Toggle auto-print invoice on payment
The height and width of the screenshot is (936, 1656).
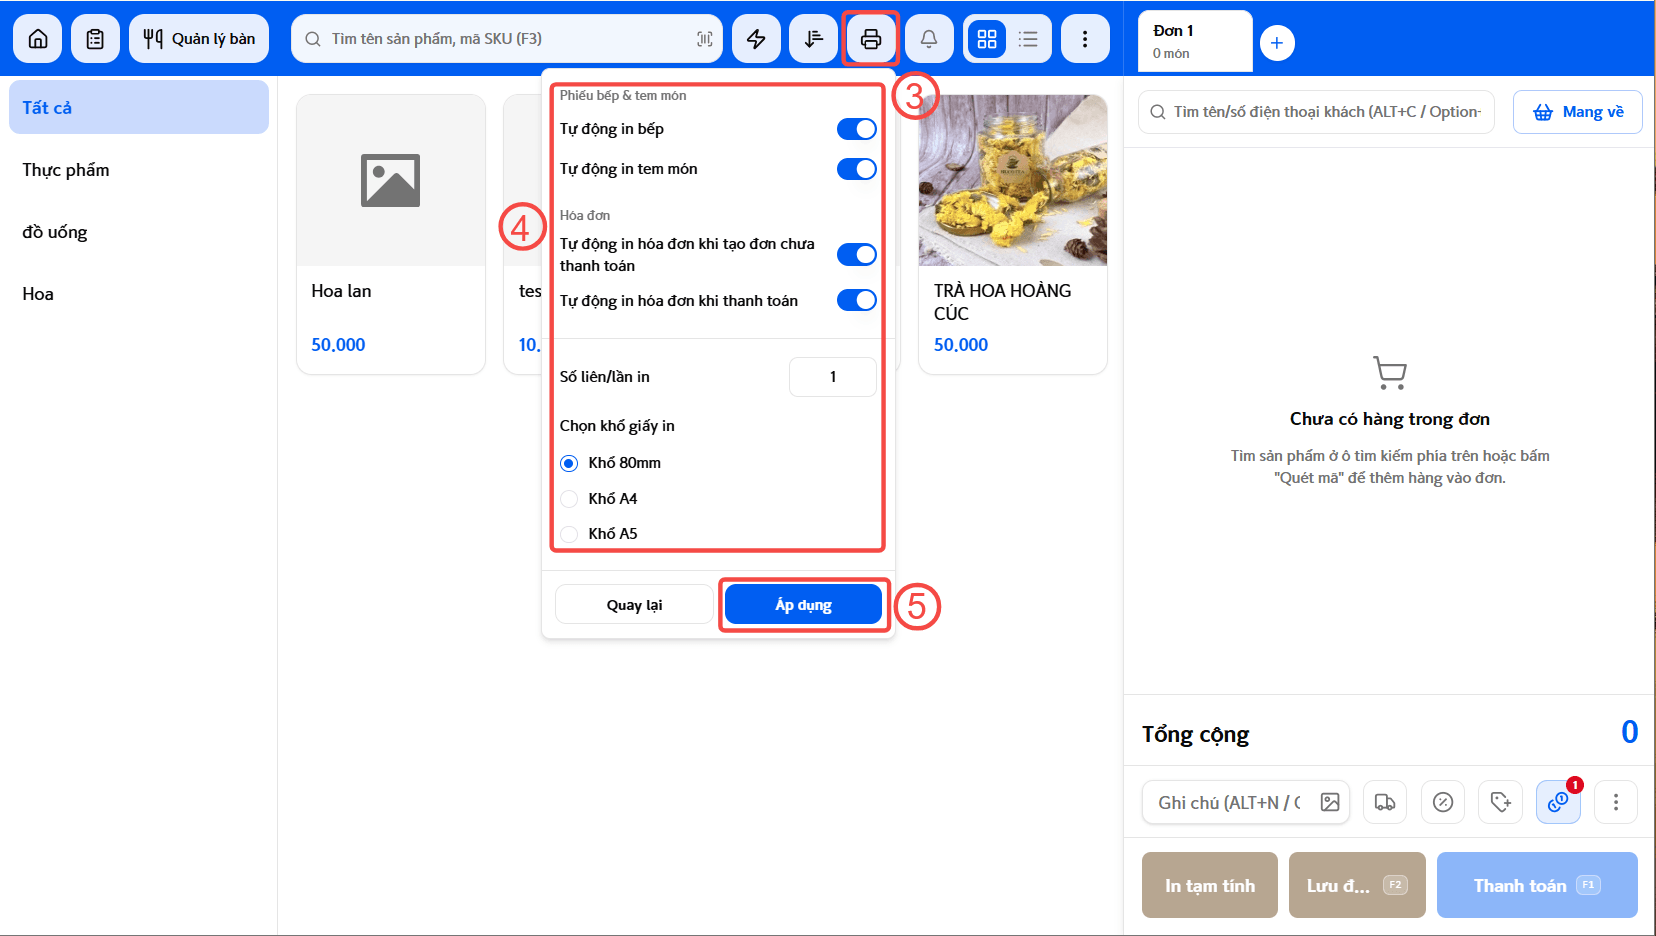coord(857,300)
